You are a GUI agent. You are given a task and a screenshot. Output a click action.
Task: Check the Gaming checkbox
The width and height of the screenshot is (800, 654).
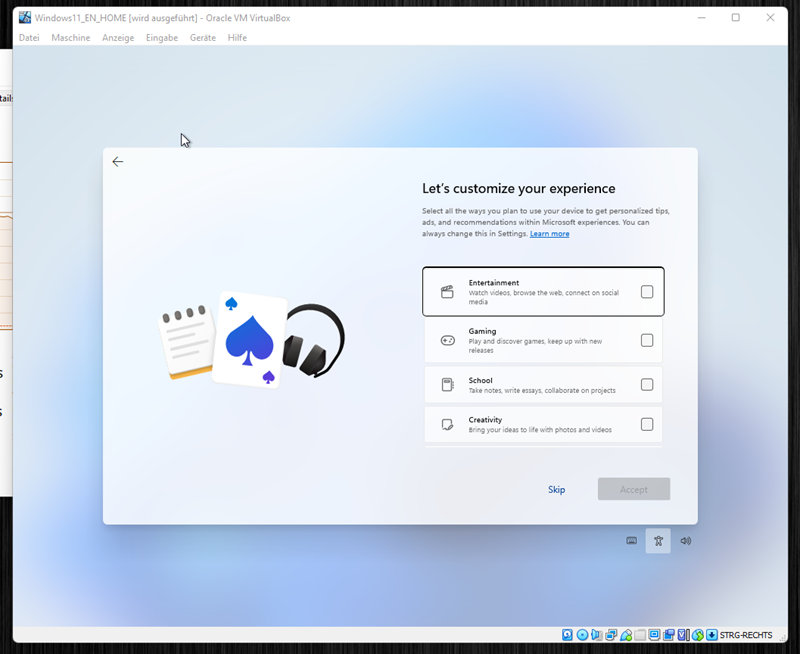(647, 340)
